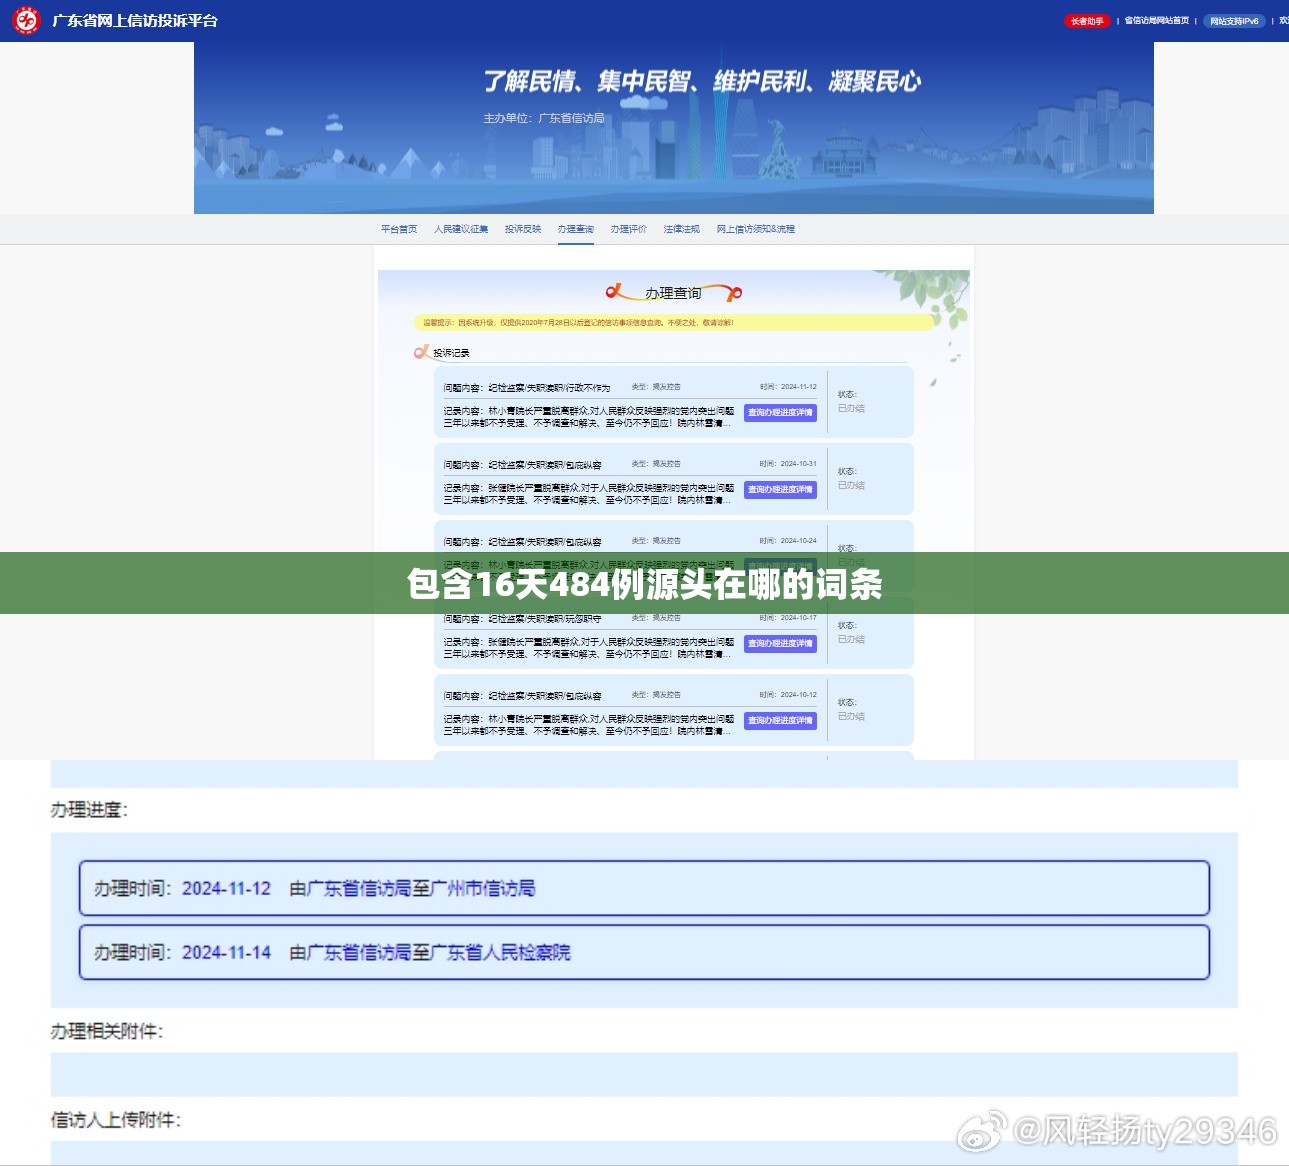This screenshot has width=1289, height=1166.
Task: Click the 时间: 2024-10-24 date text
Action: click(x=788, y=541)
